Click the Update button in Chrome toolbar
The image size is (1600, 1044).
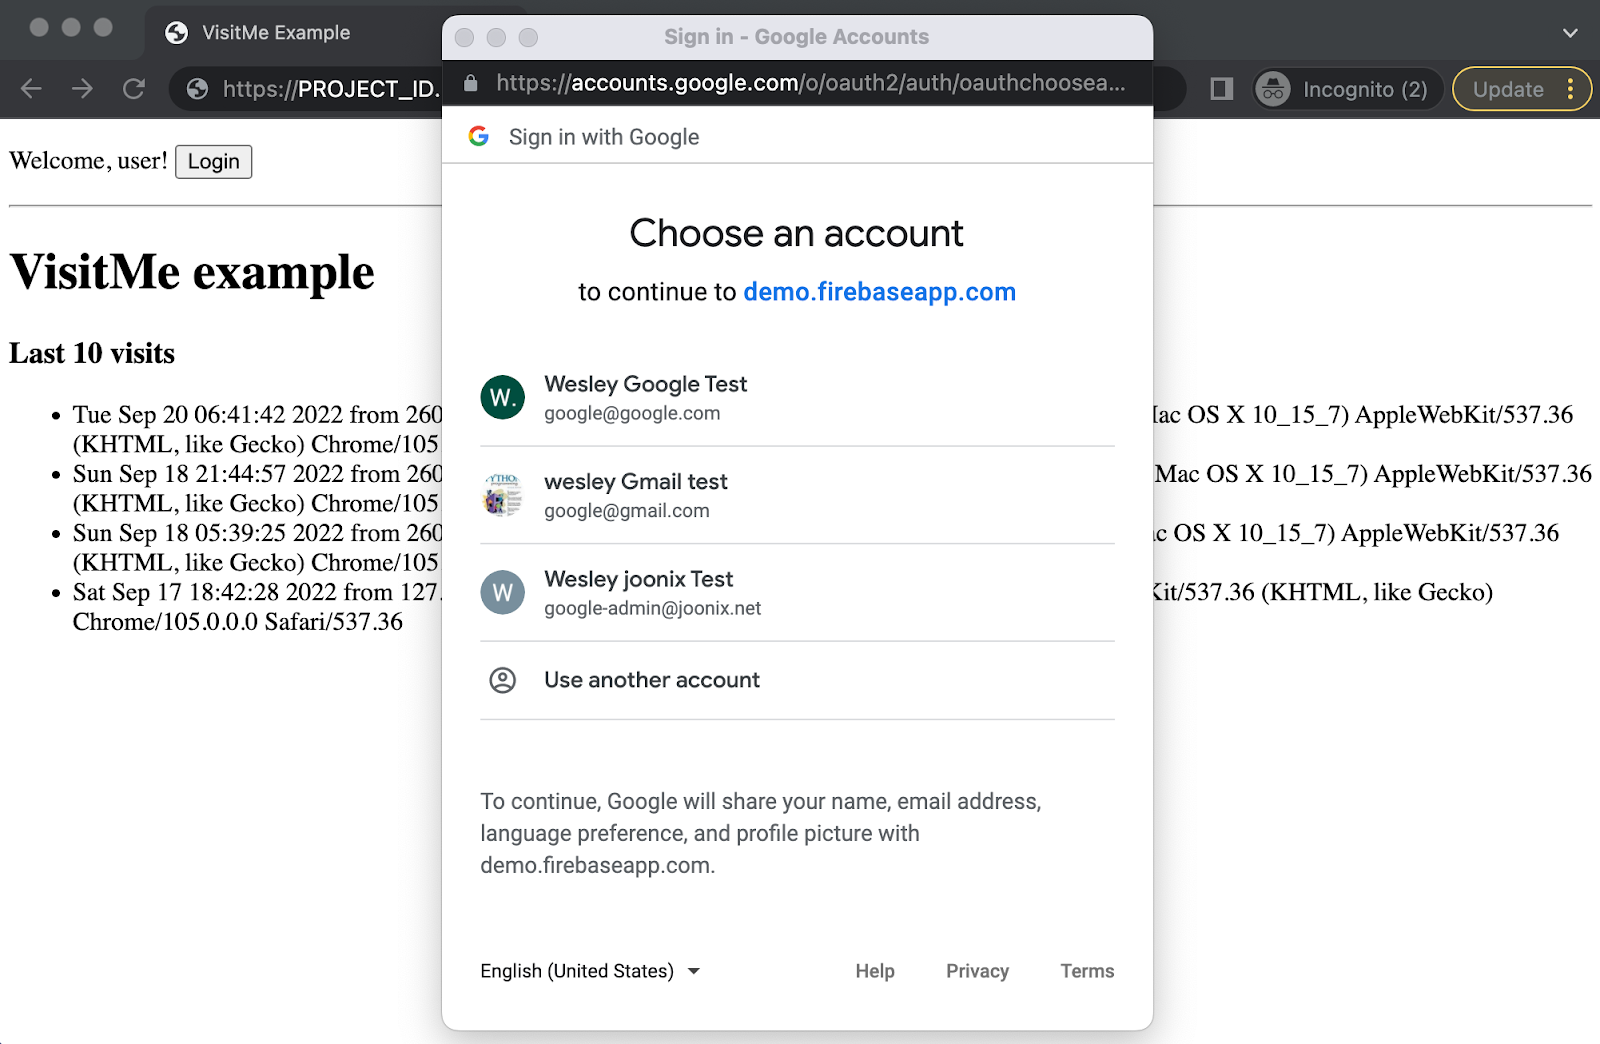pyautogui.click(x=1507, y=89)
